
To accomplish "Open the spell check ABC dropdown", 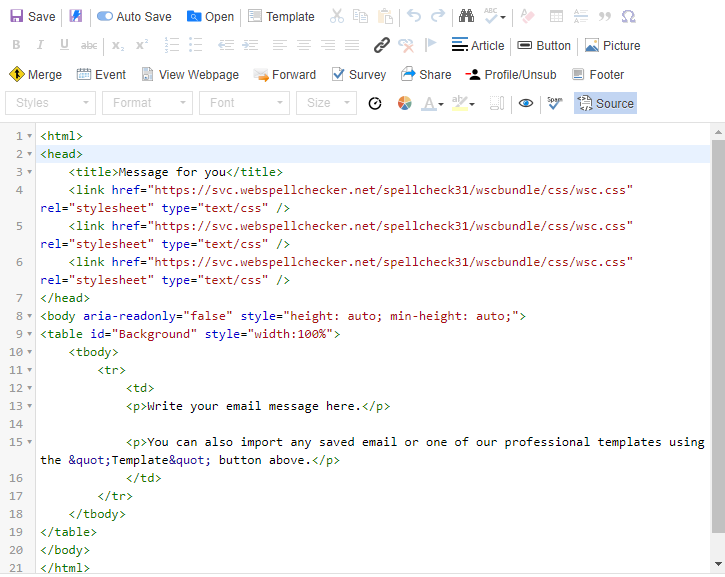I will pyautogui.click(x=495, y=17).
